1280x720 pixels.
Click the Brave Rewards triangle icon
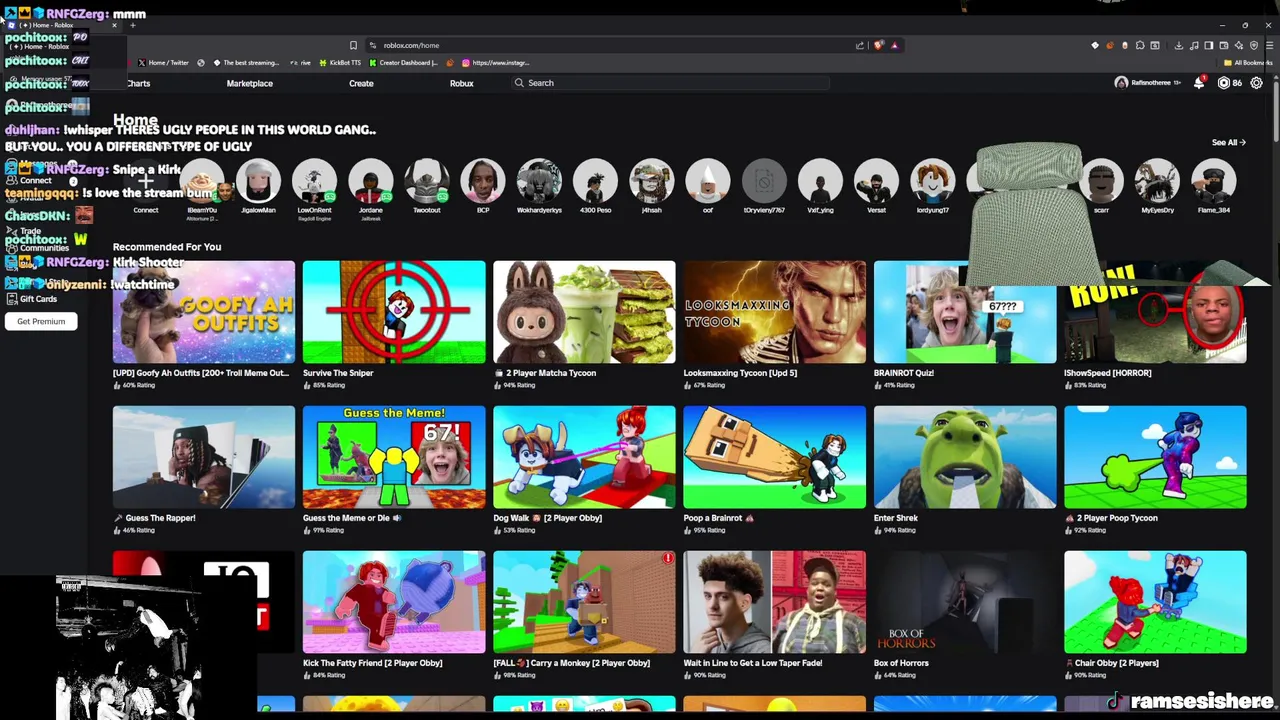895,45
